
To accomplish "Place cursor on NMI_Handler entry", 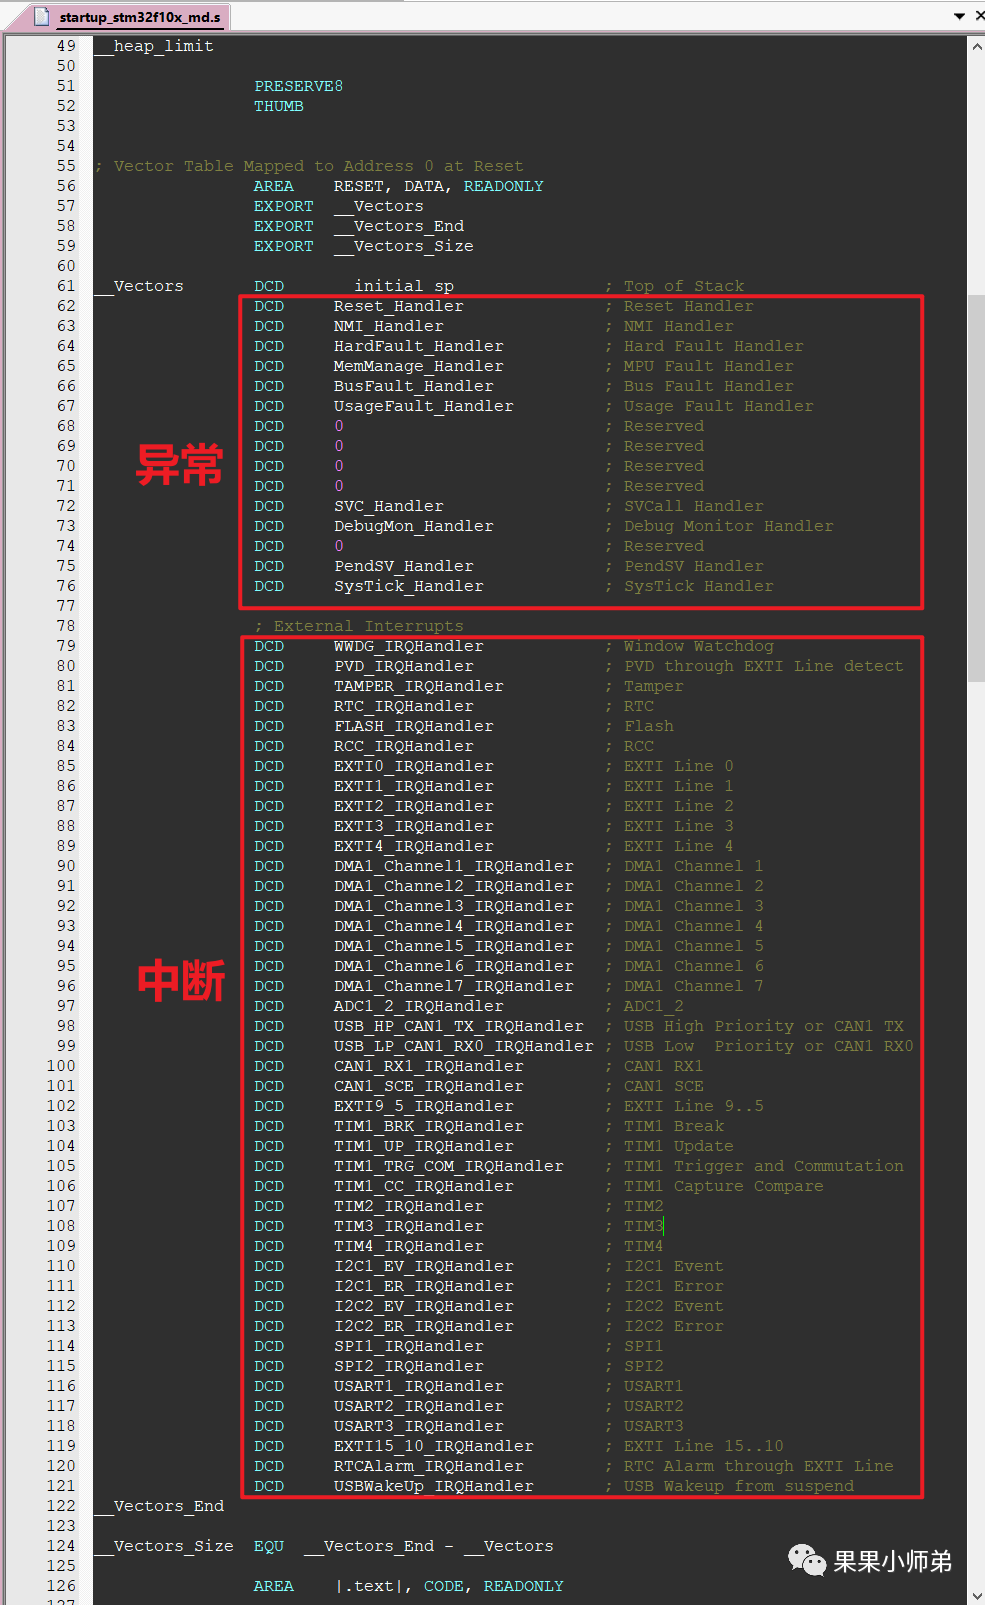I will pos(388,326).
